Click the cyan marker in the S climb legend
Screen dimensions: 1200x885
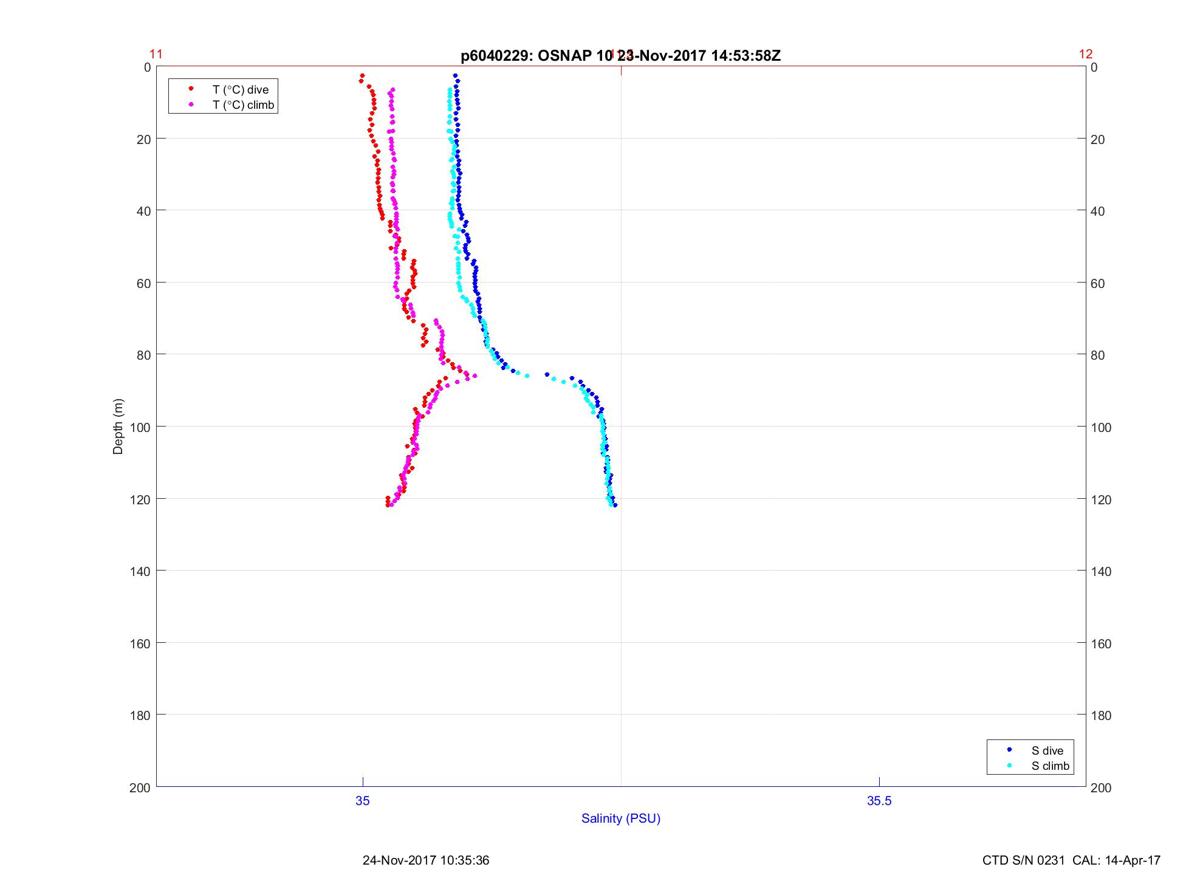[1009, 766]
